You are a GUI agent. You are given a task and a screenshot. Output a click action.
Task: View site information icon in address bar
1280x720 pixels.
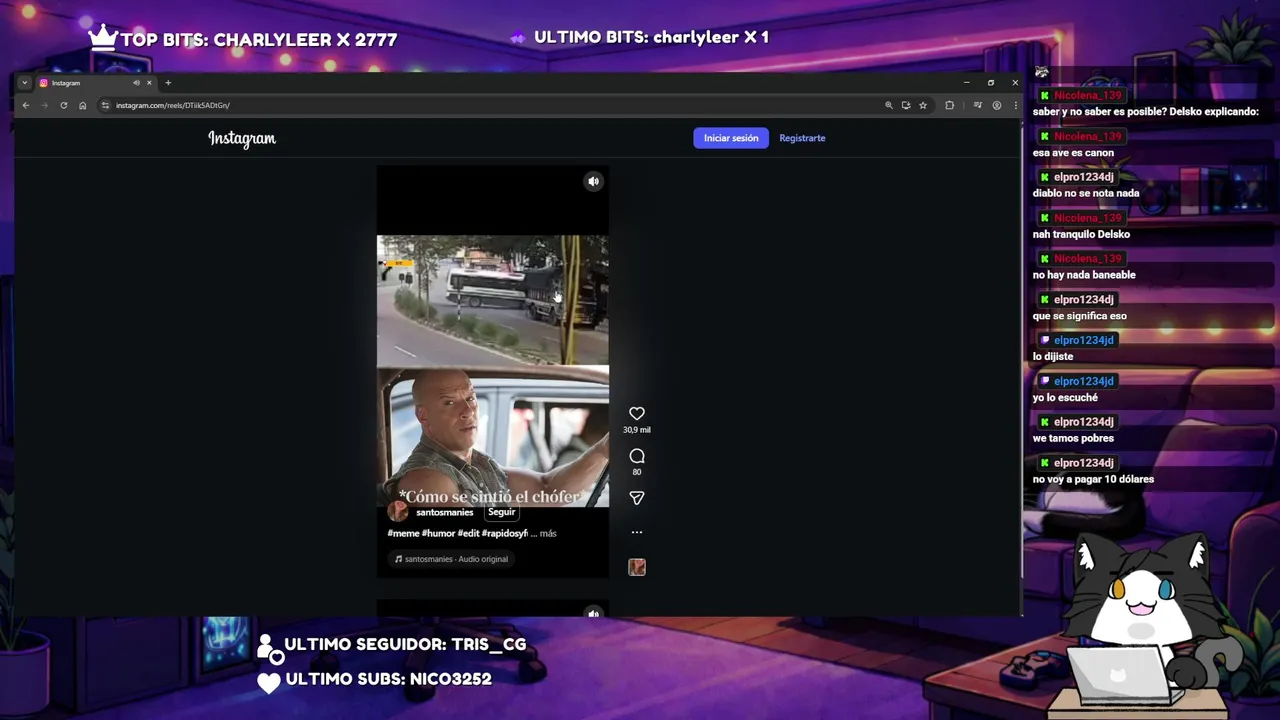pyautogui.click(x=105, y=105)
